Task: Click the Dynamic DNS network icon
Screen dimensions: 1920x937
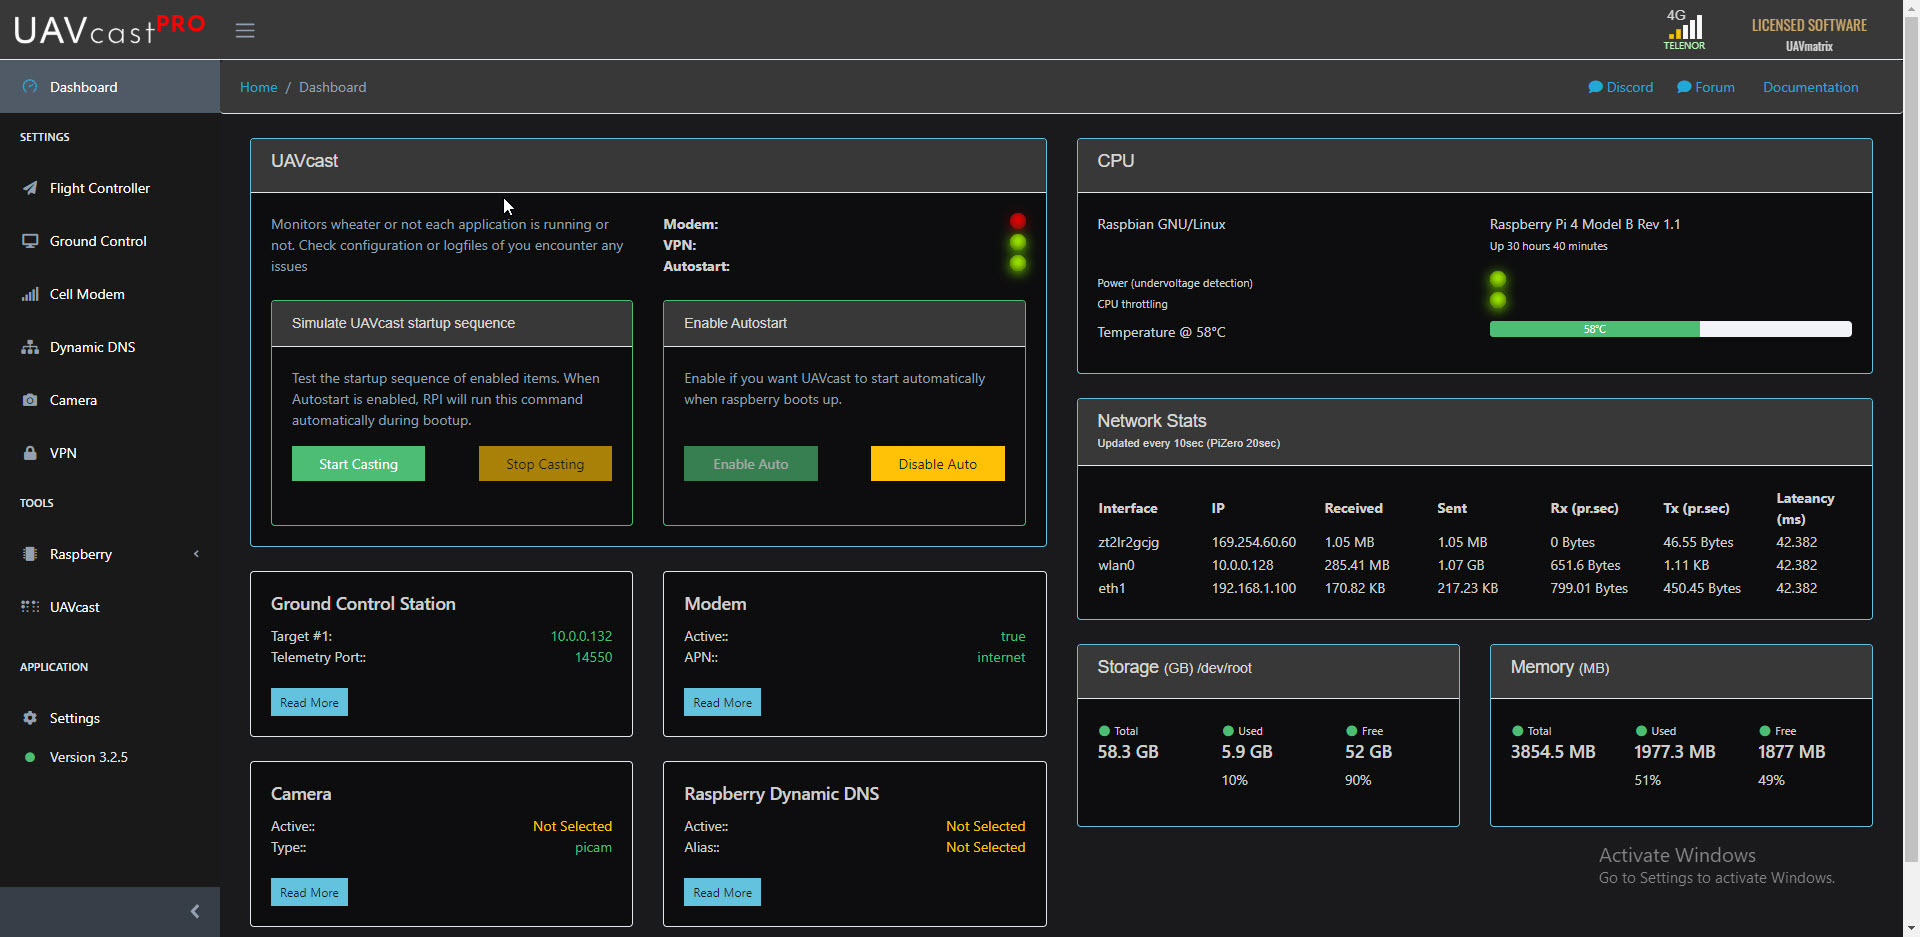Action: pyautogui.click(x=30, y=347)
